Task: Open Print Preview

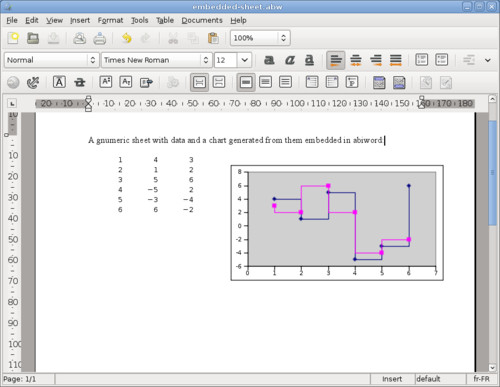Action: click(x=79, y=38)
